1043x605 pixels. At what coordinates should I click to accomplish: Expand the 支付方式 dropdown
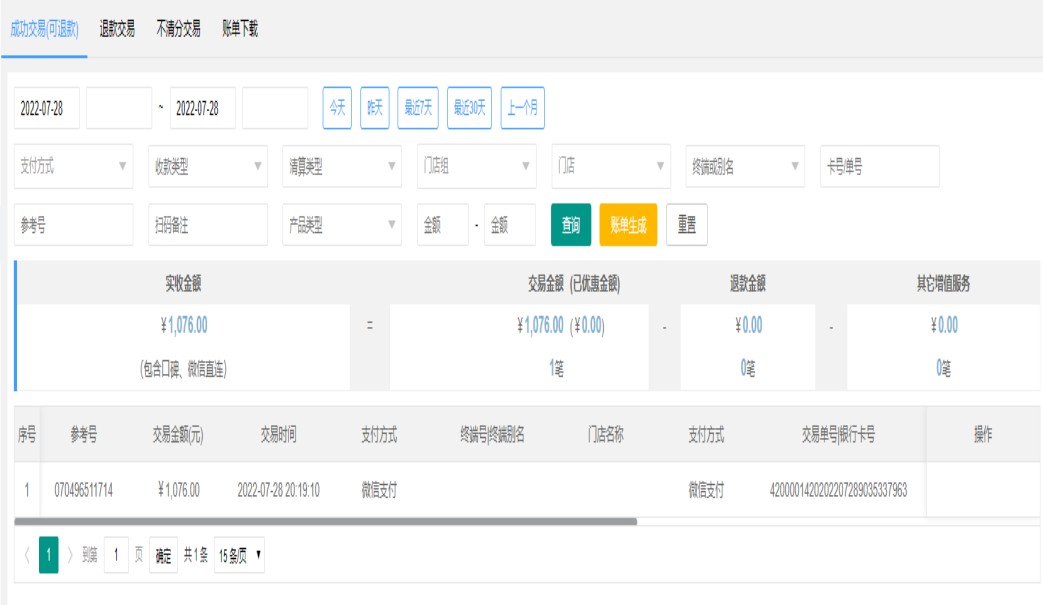coord(74,167)
